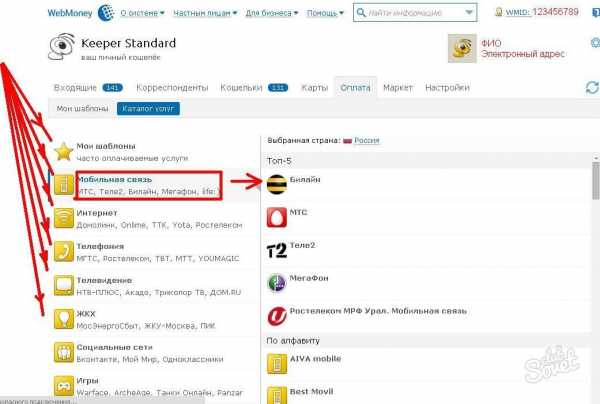This screenshot has height=404, width=600.
Task: Go to the Настройки tab
Action: coord(446,88)
